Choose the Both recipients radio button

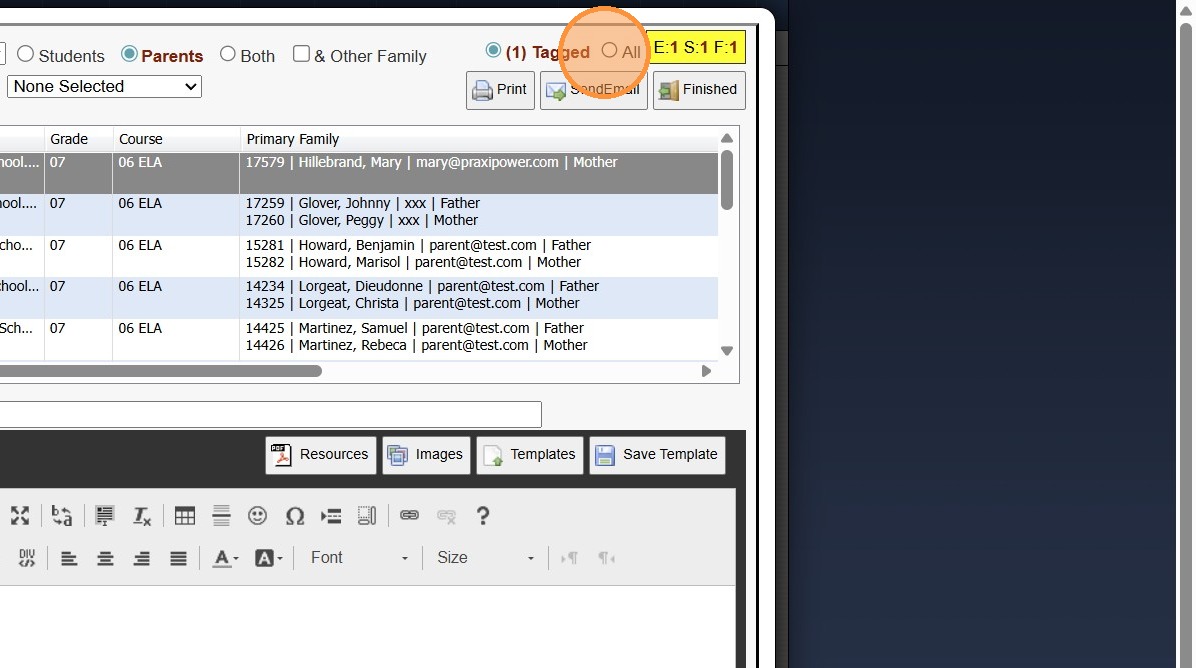(x=227, y=54)
